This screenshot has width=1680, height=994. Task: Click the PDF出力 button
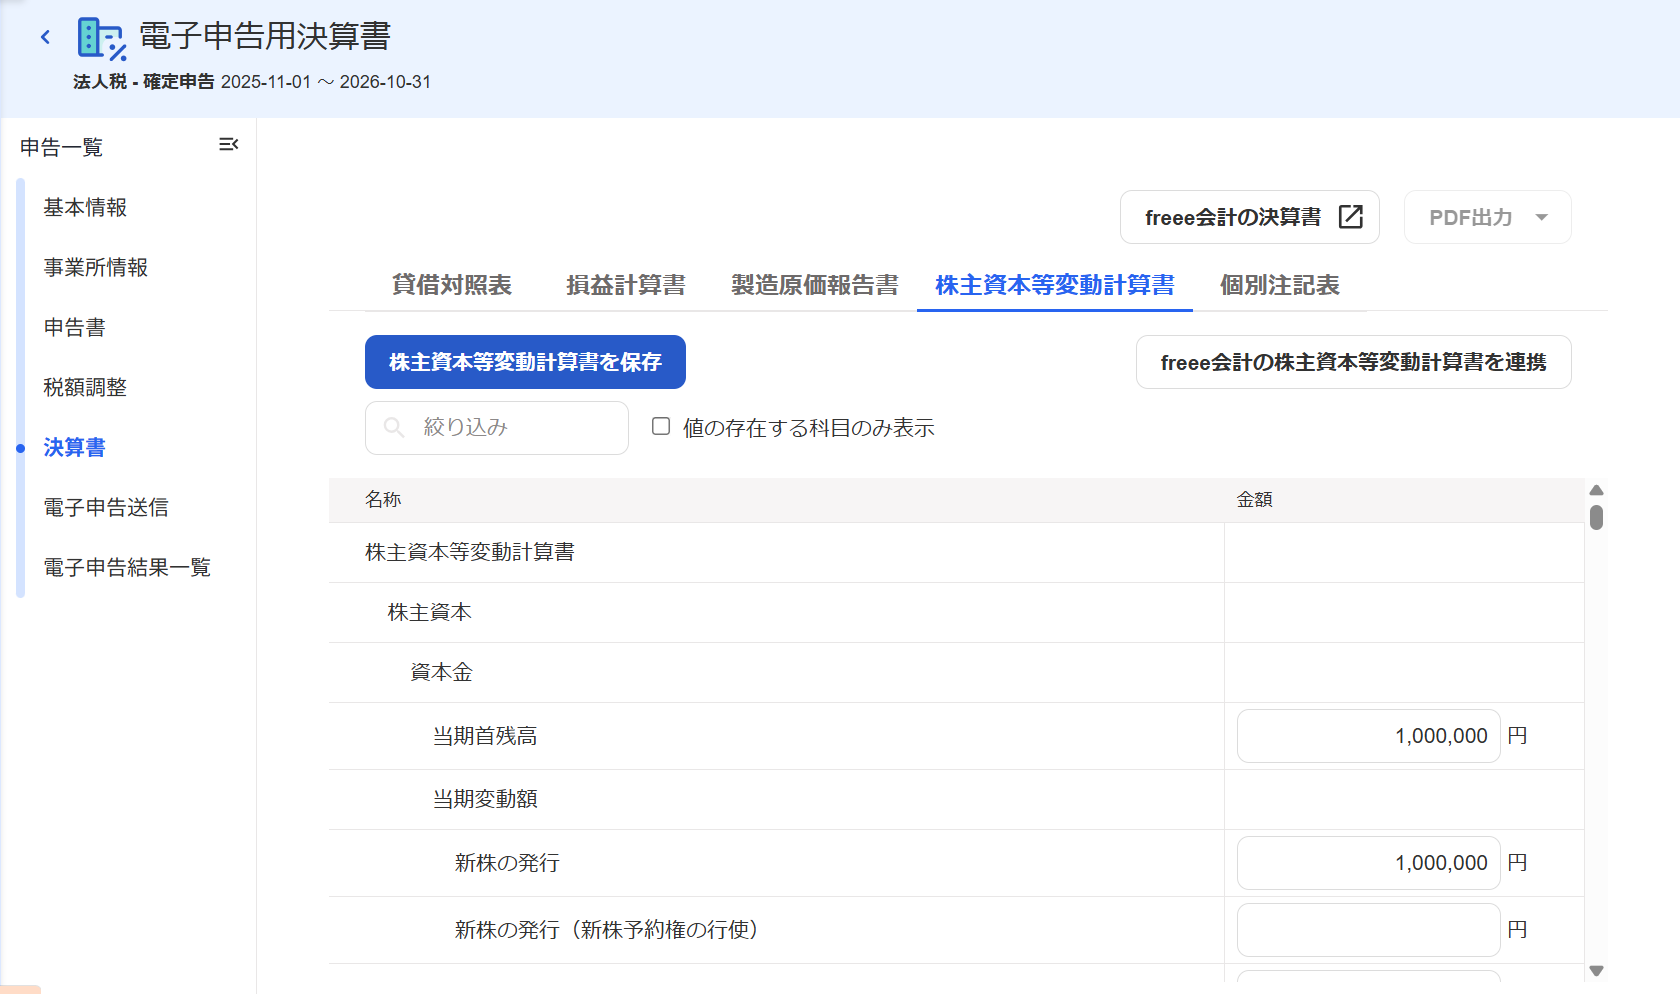point(1488,217)
